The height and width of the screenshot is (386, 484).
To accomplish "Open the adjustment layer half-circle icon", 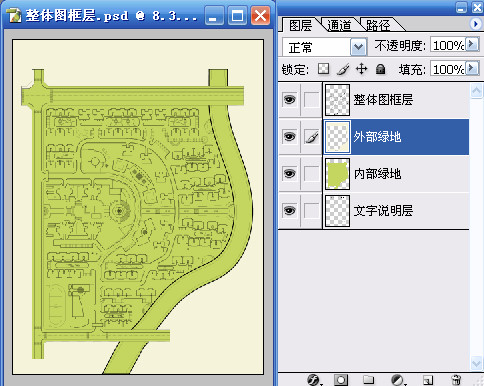I will [x=397, y=380].
